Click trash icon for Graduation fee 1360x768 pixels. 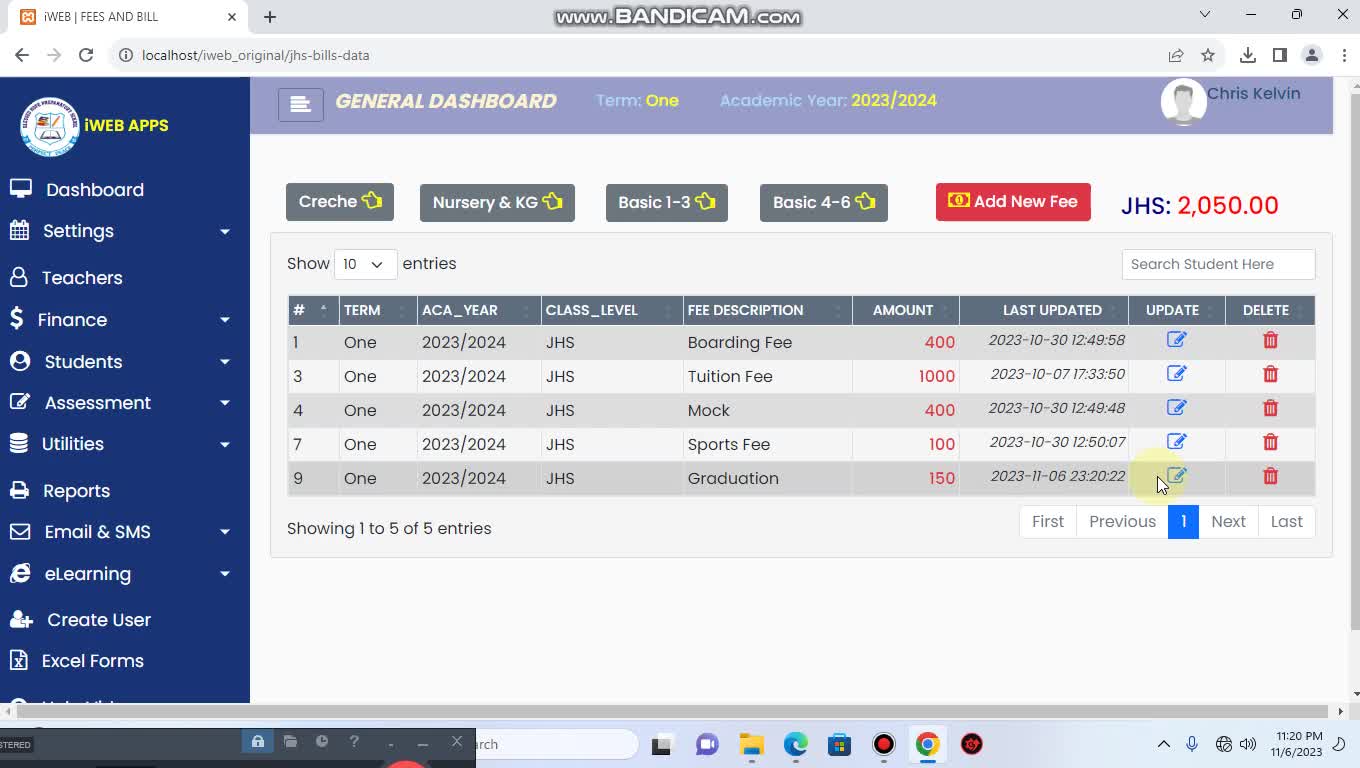[x=1270, y=476]
